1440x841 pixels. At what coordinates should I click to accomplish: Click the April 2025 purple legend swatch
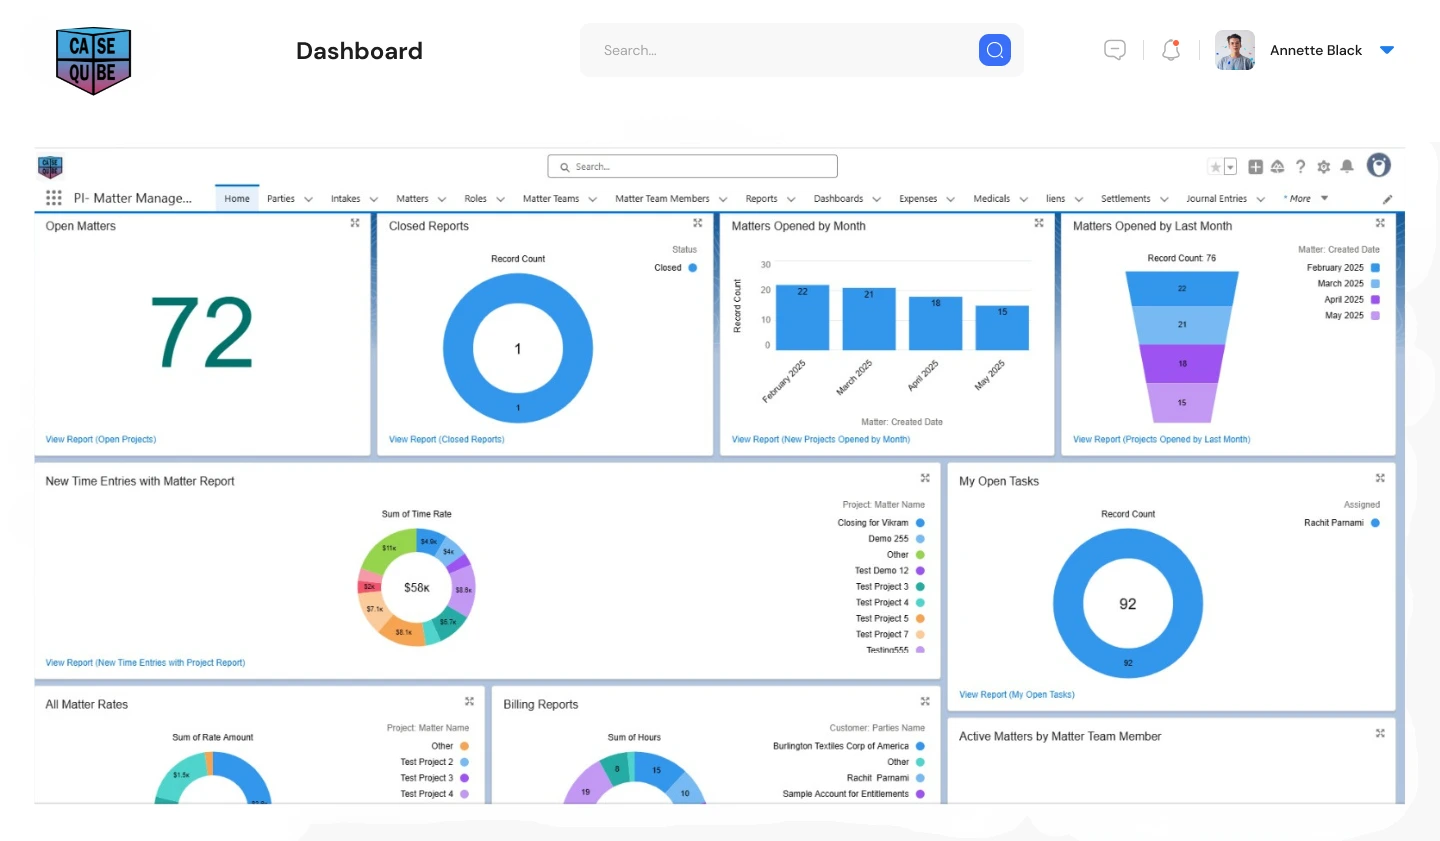1375,300
